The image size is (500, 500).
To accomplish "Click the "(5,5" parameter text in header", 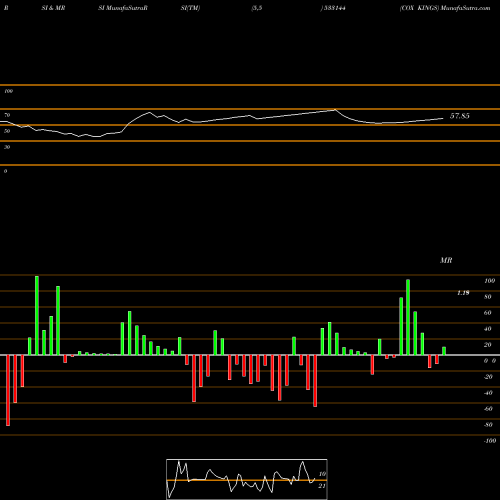I will (x=257, y=8).
